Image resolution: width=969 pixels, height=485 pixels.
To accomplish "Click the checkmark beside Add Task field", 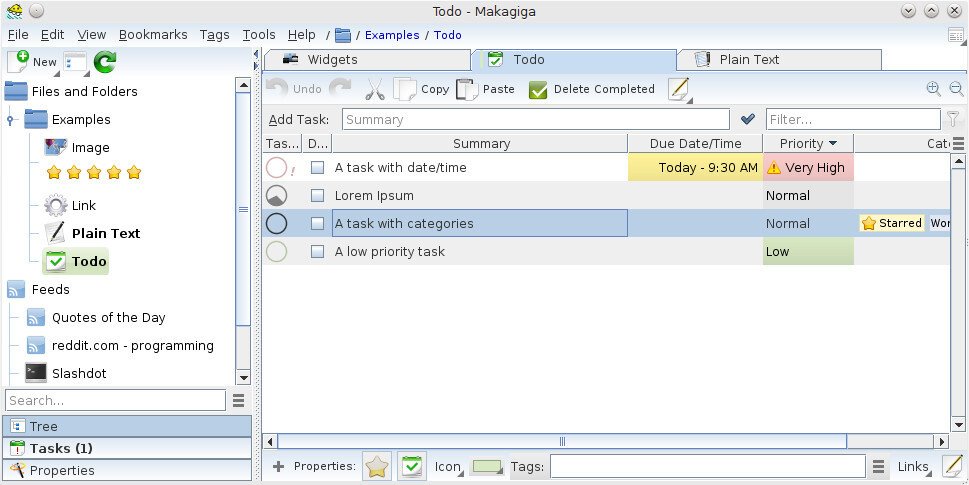I will pyautogui.click(x=748, y=119).
